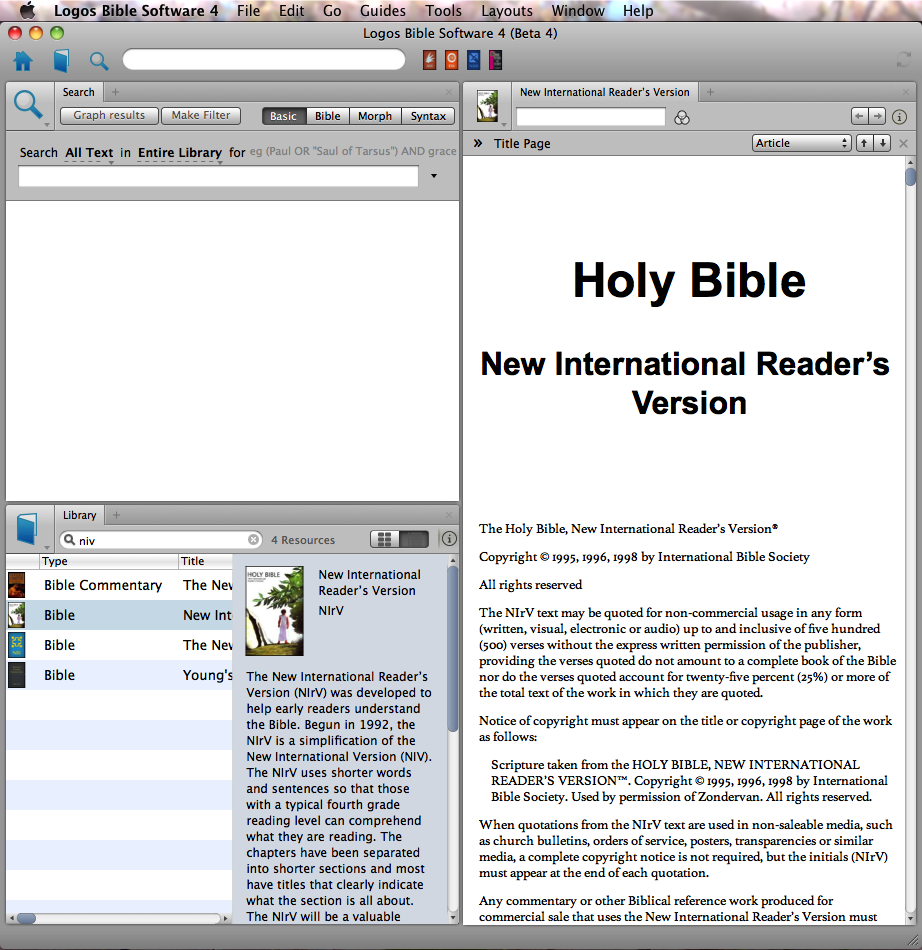Image resolution: width=922 pixels, height=950 pixels.
Task: Click the Search magnifier icon in toolbar
Action: click(99, 61)
